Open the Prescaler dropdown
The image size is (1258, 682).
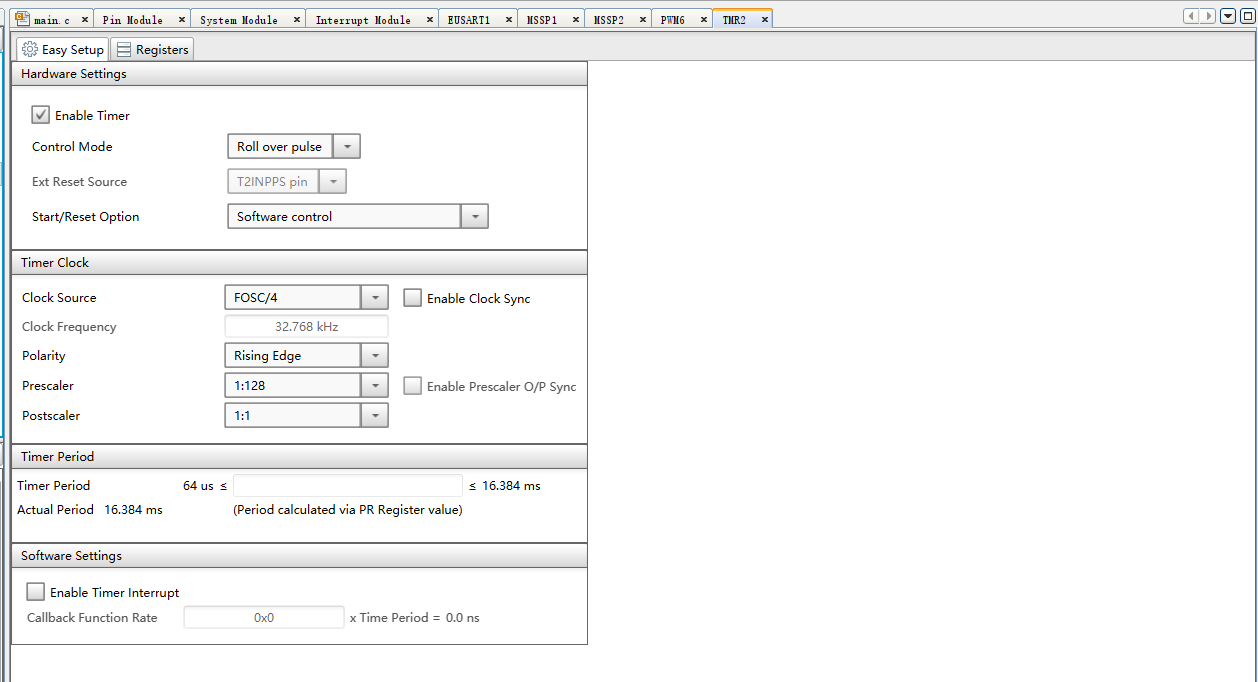tap(374, 385)
